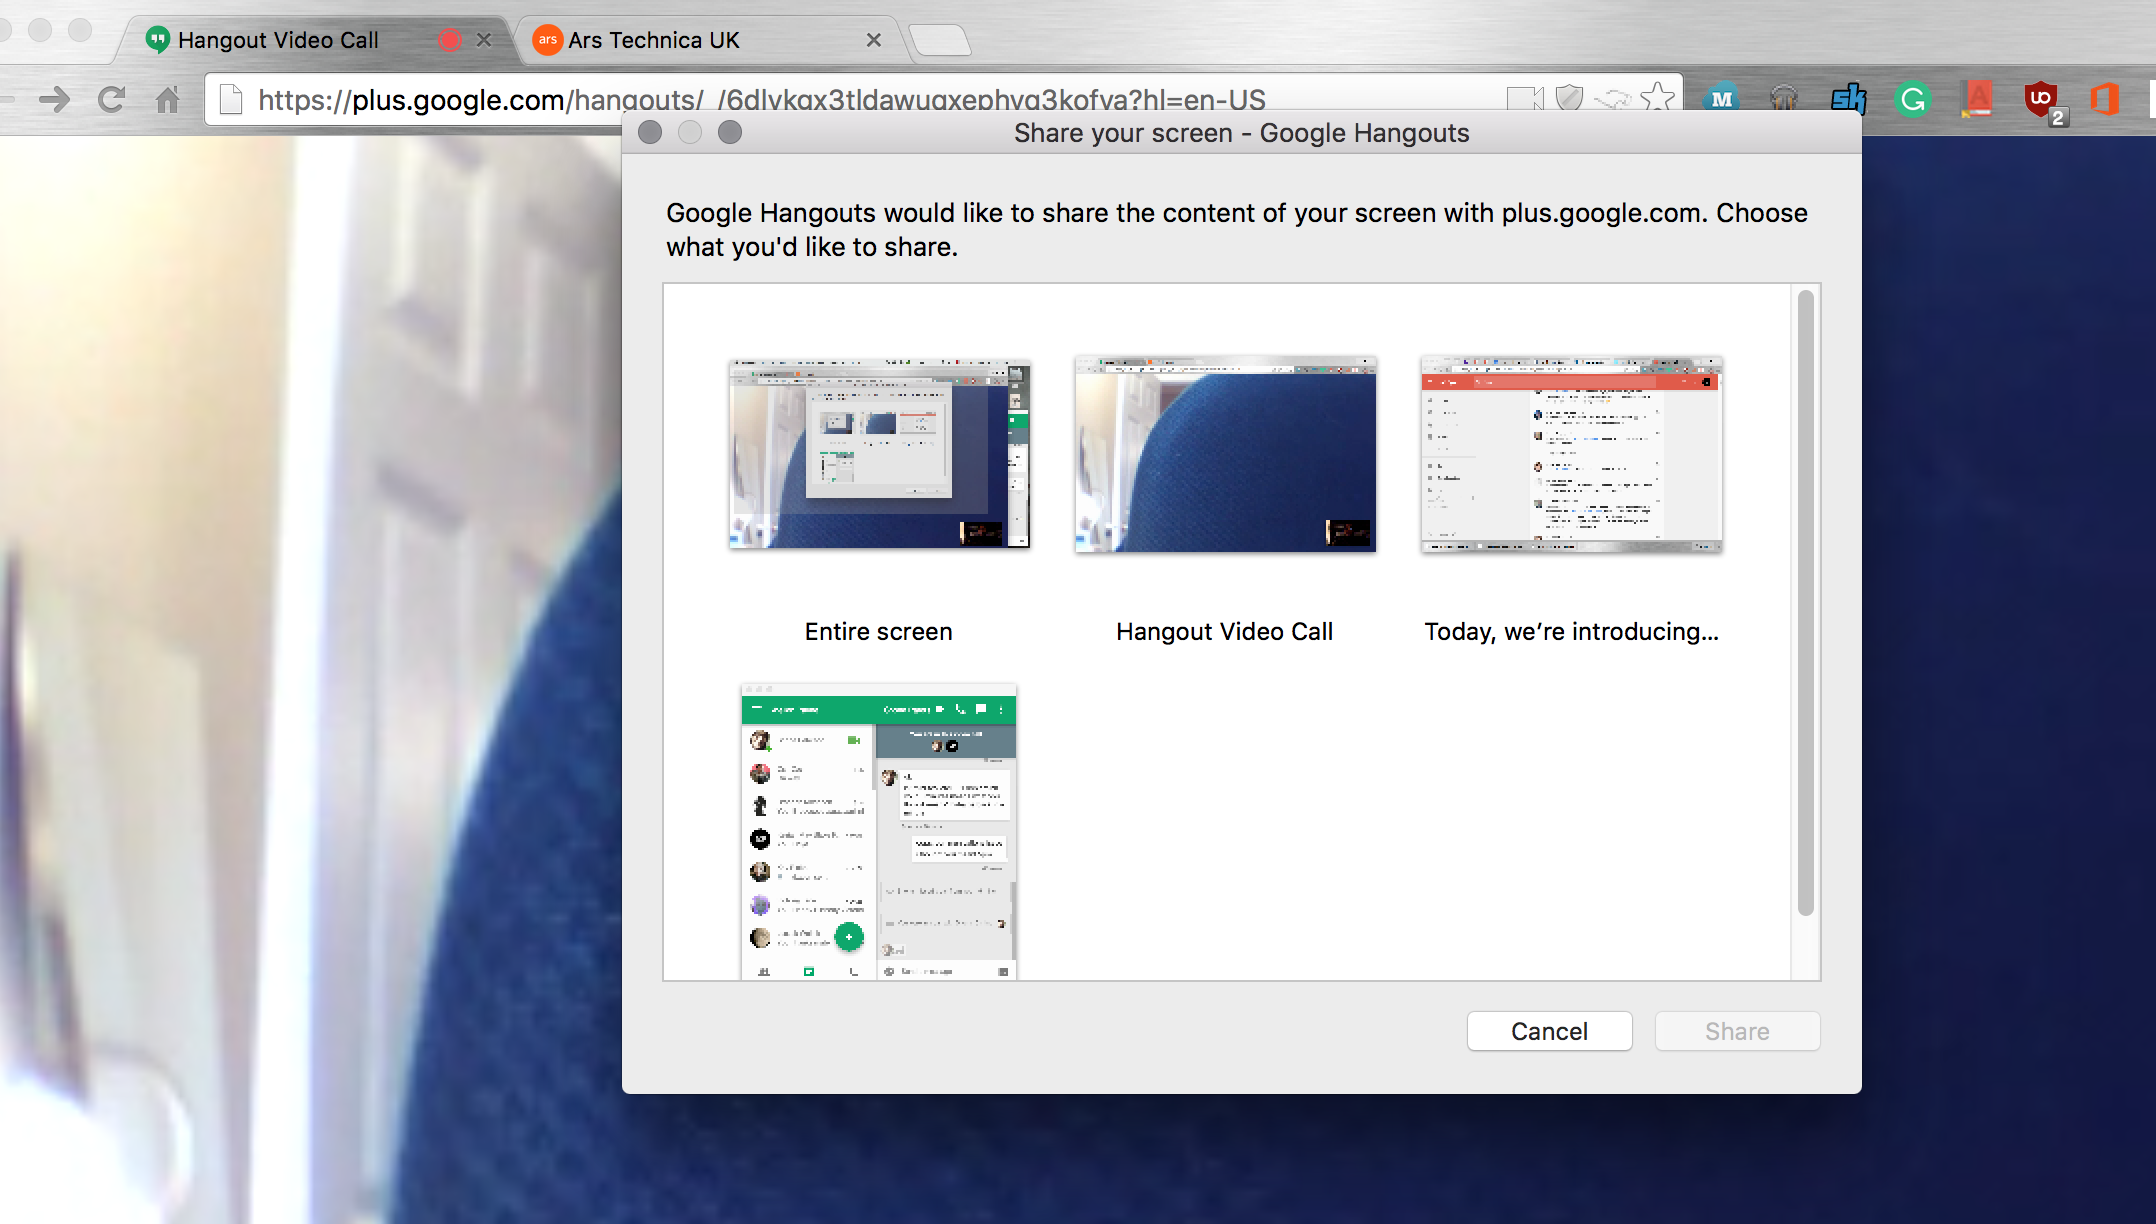Image resolution: width=2156 pixels, height=1224 pixels.
Task: Click the Cancel button
Action: pyautogui.click(x=1549, y=1031)
